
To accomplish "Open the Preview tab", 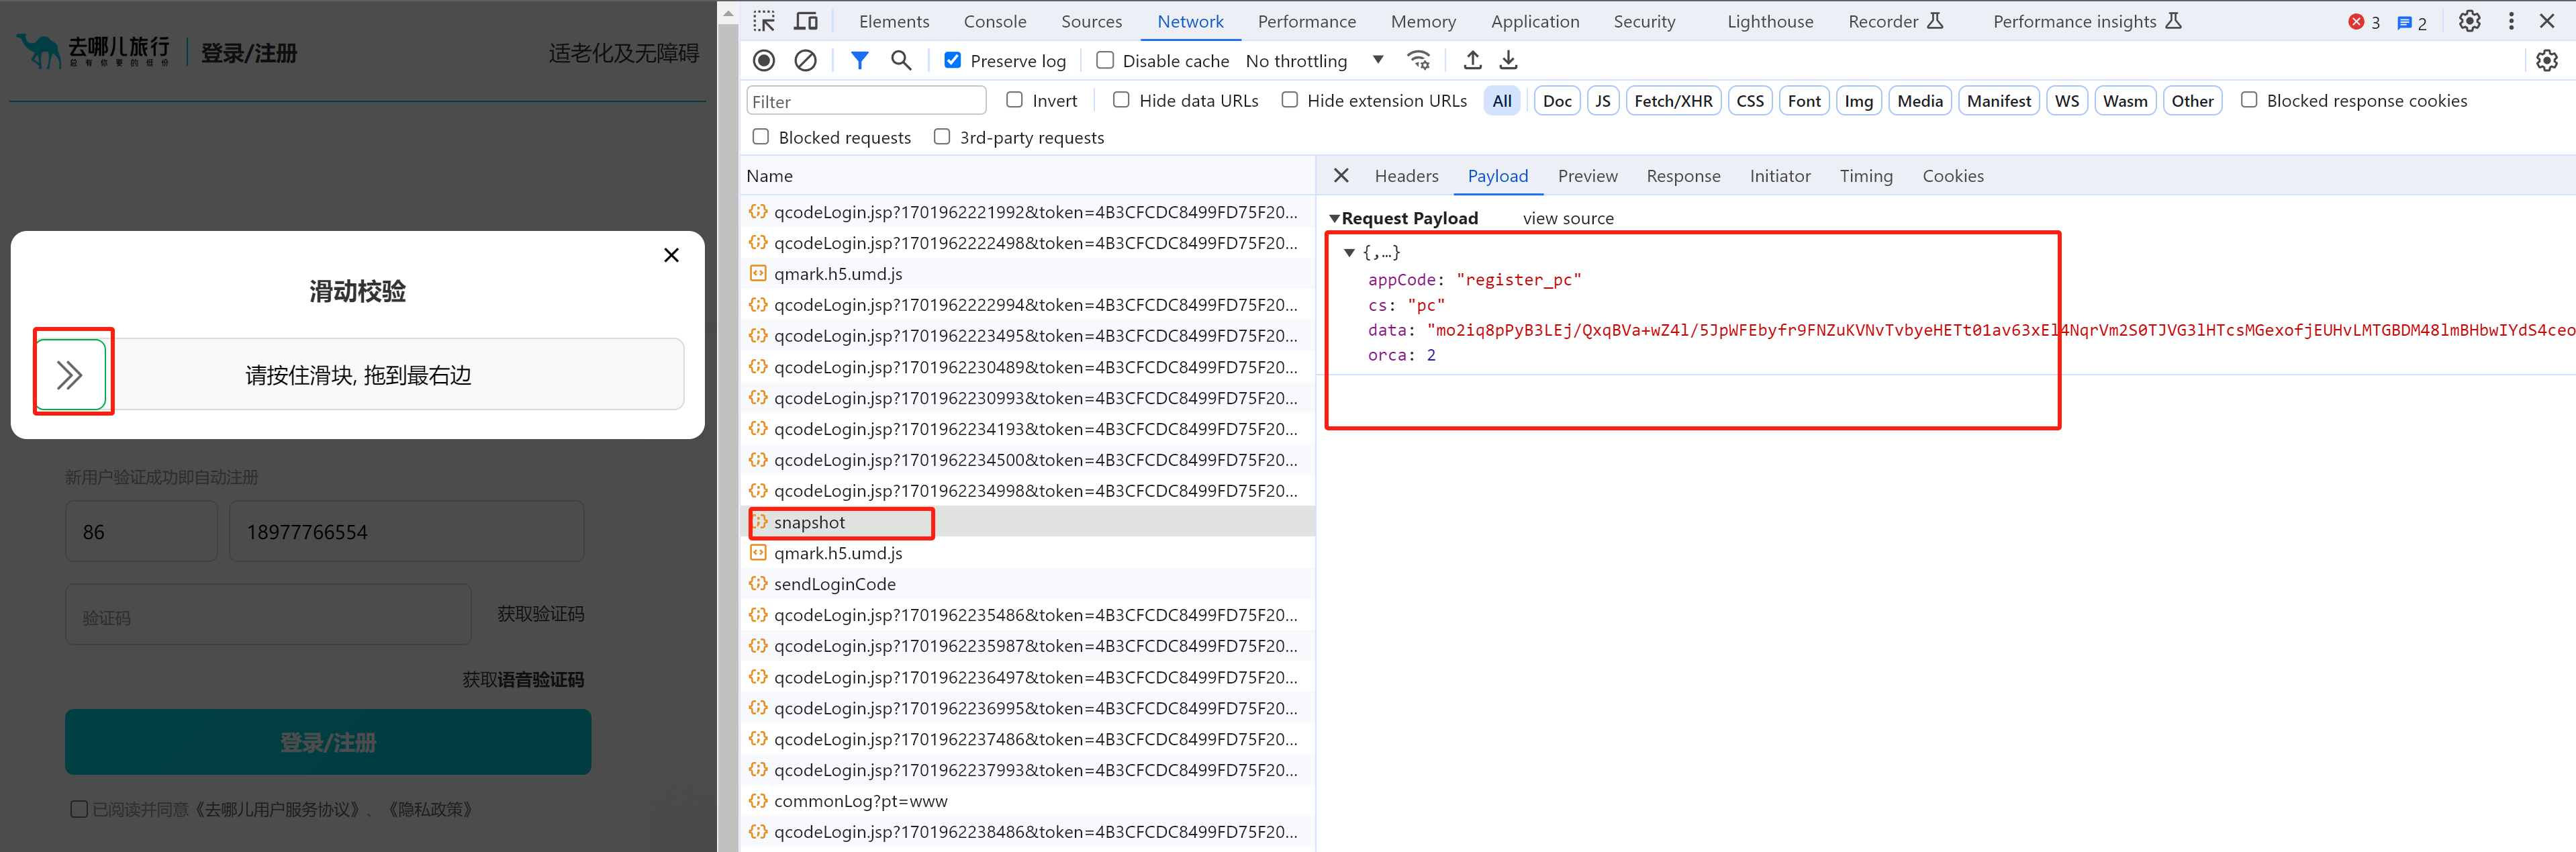I will point(1587,176).
